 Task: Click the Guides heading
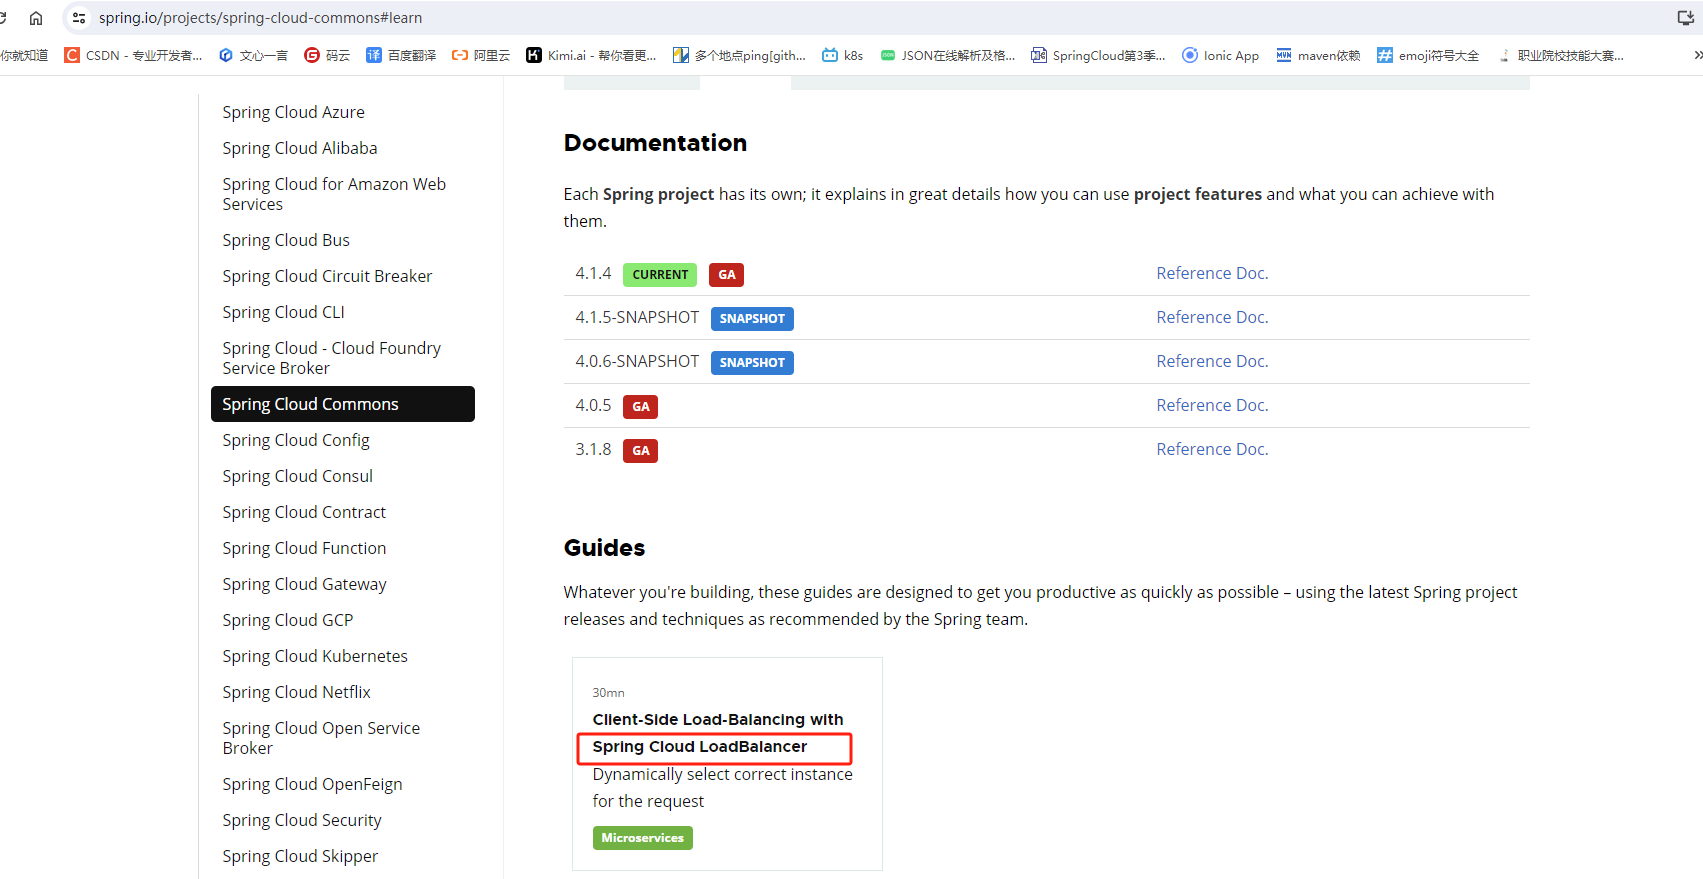point(604,548)
